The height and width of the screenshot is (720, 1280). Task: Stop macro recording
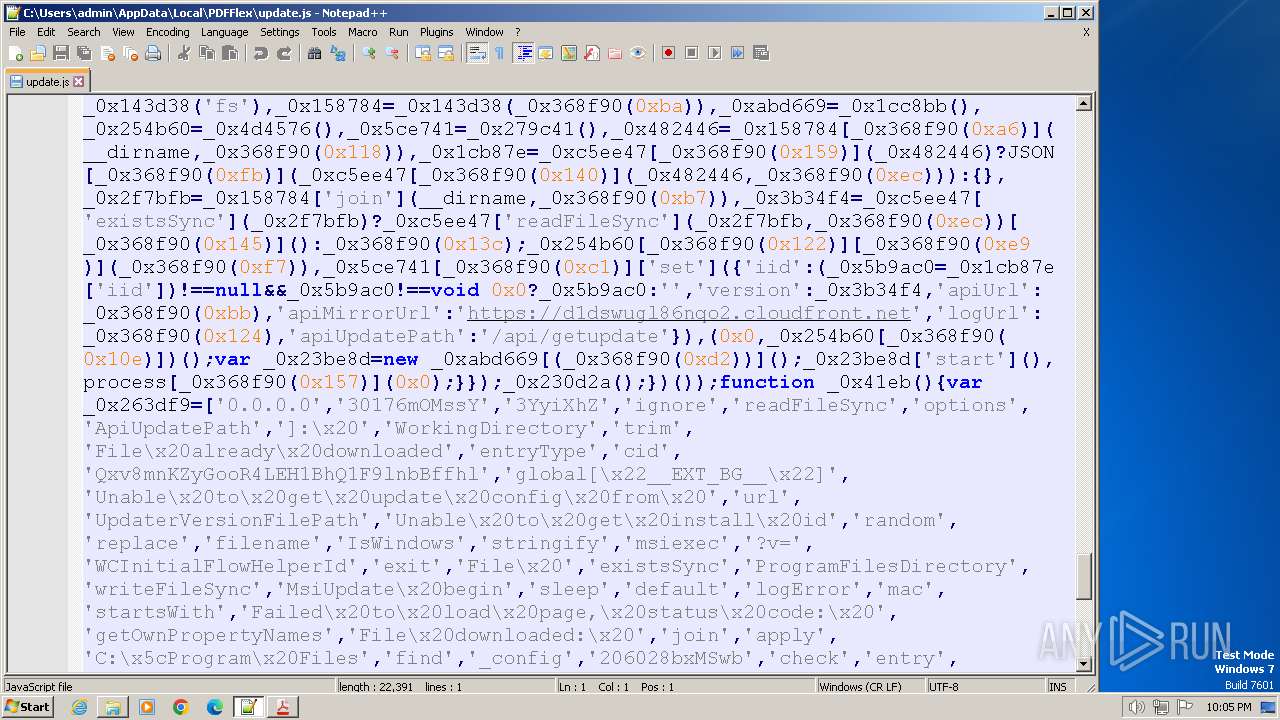pyautogui.click(x=691, y=53)
